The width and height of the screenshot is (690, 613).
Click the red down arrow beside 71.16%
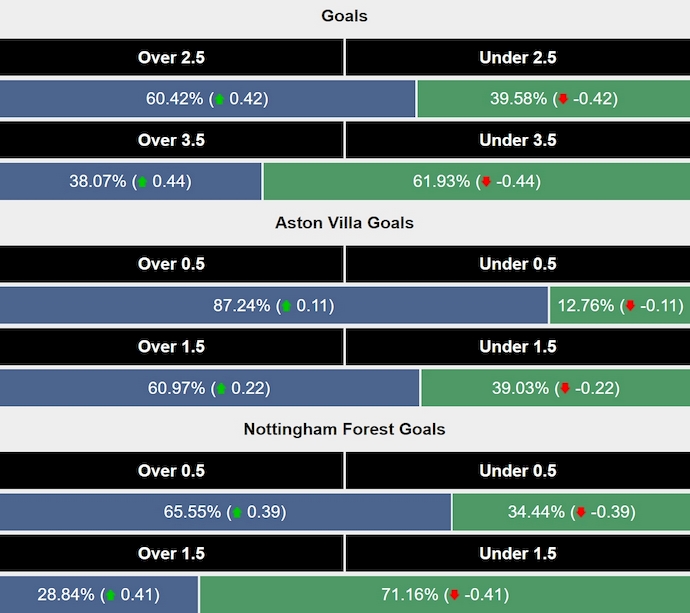(452, 595)
